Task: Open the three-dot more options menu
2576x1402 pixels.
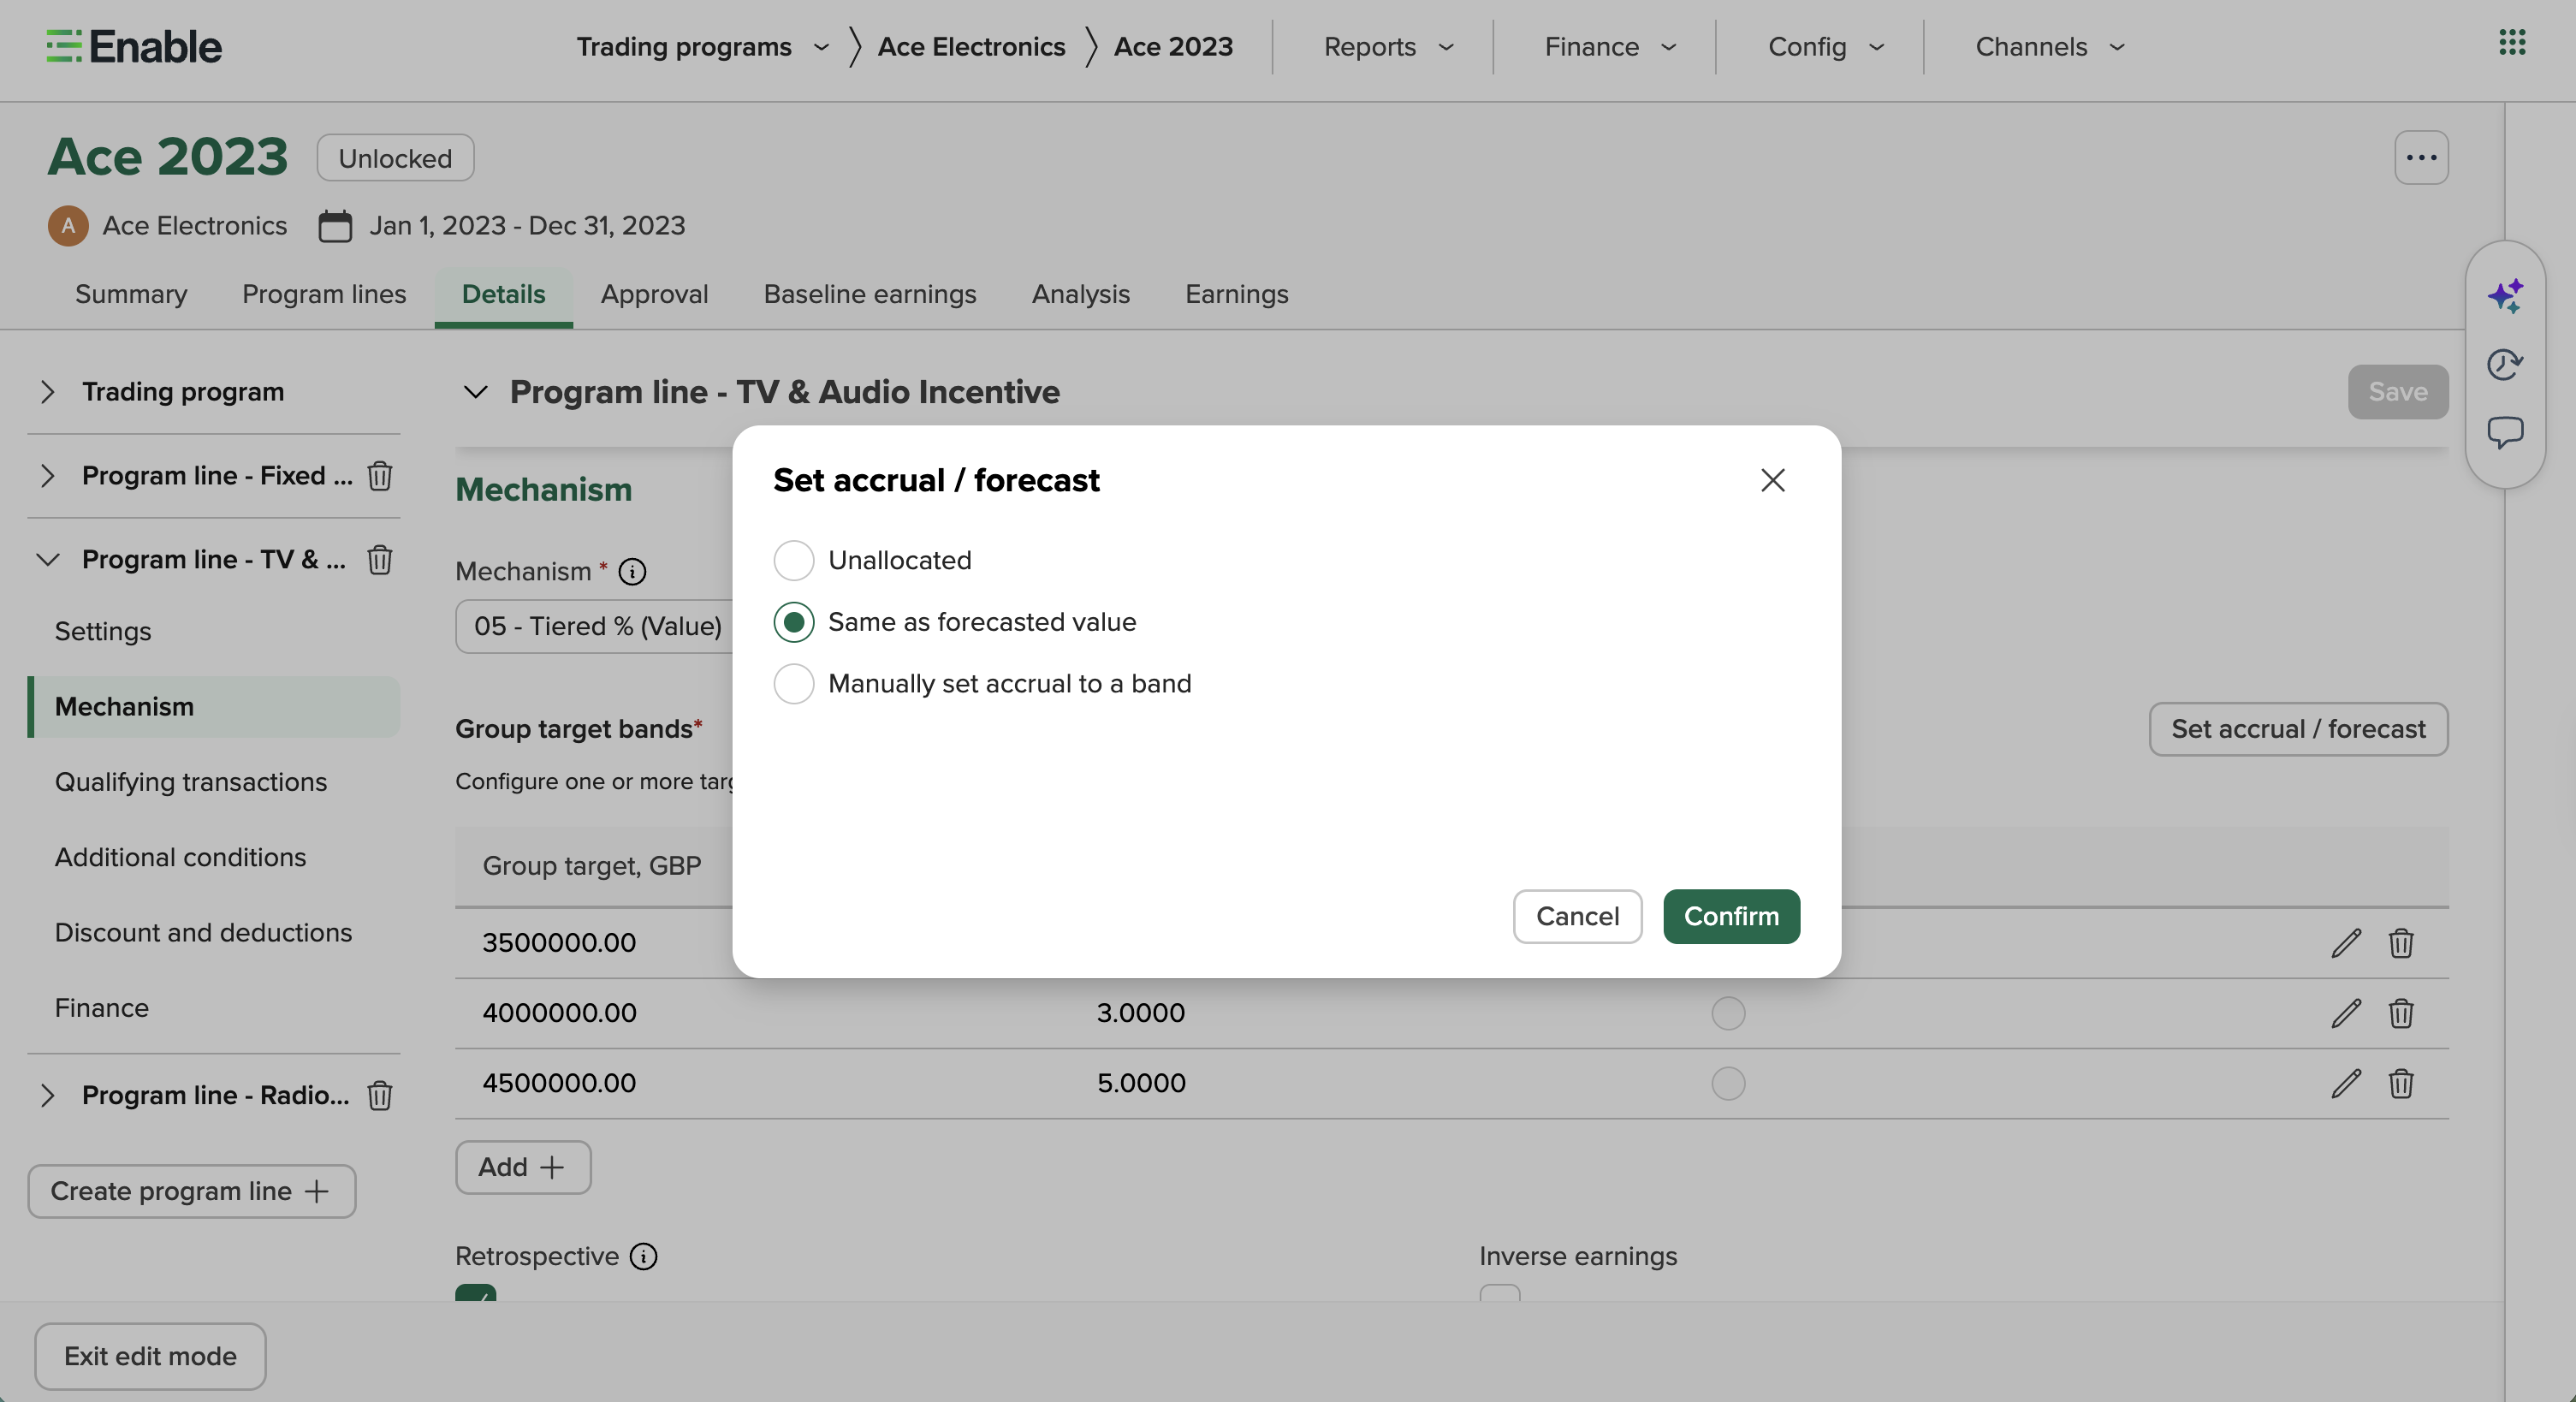Action: [x=2421, y=157]
